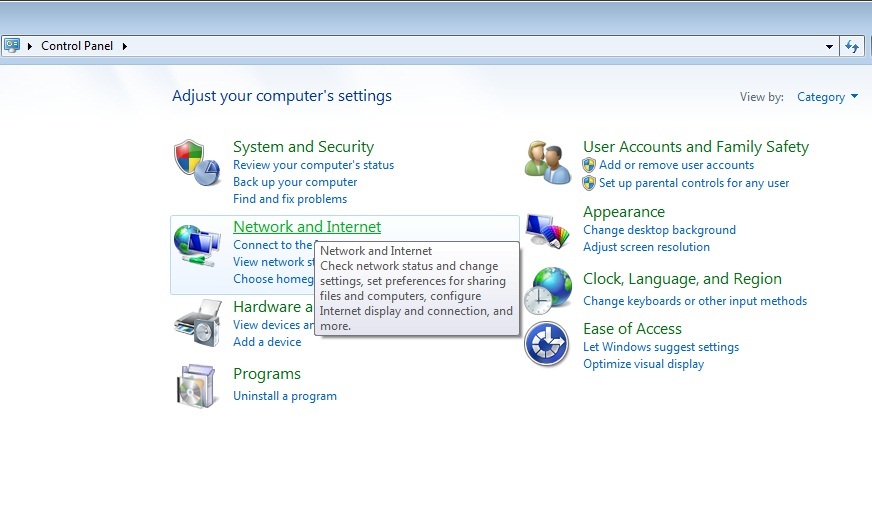
Task: Click Change keyboards or other input methods
Action: [695, 301]
